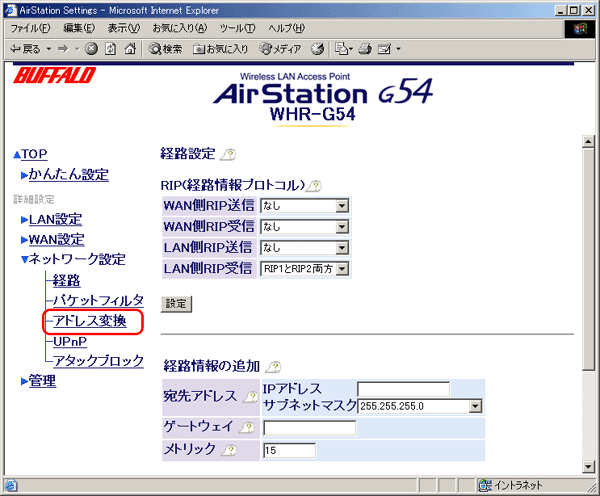Click the Windows logo throbber icon
The width and height of the screenshot is (600, 496).
580,29
